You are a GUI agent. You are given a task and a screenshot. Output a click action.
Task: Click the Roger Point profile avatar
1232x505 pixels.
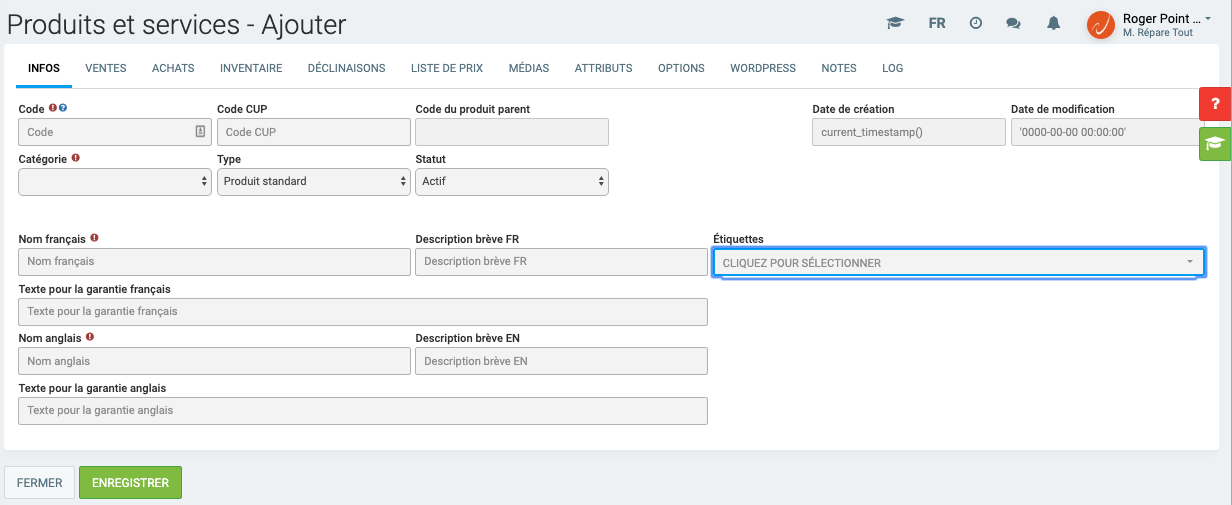(x=1100, y=25)
